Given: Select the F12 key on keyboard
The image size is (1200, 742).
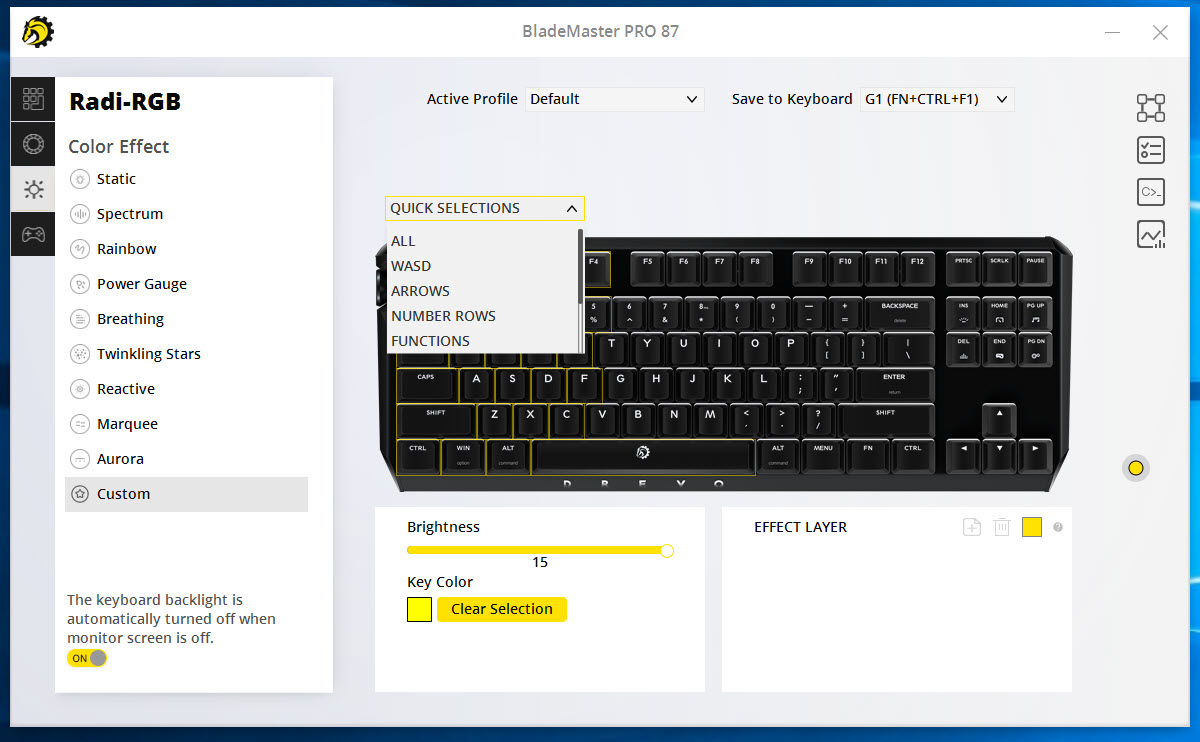Looking at the screenshot, I should pos(917,268).
